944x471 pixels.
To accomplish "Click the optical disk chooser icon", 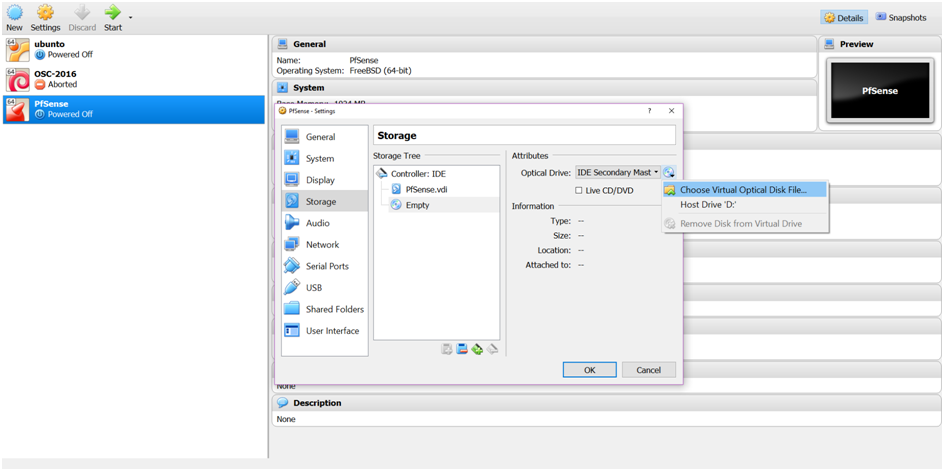I will click(669, 173).
